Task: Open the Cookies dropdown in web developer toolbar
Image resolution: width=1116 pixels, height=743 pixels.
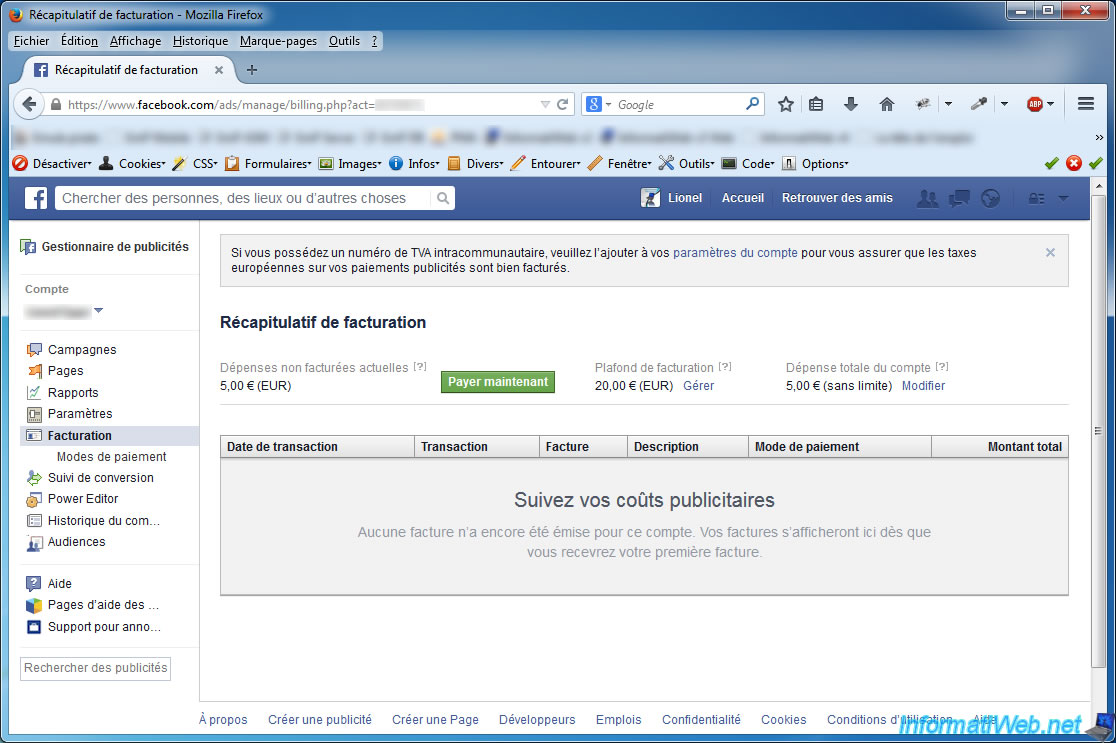Action: [x=132, y=164]
